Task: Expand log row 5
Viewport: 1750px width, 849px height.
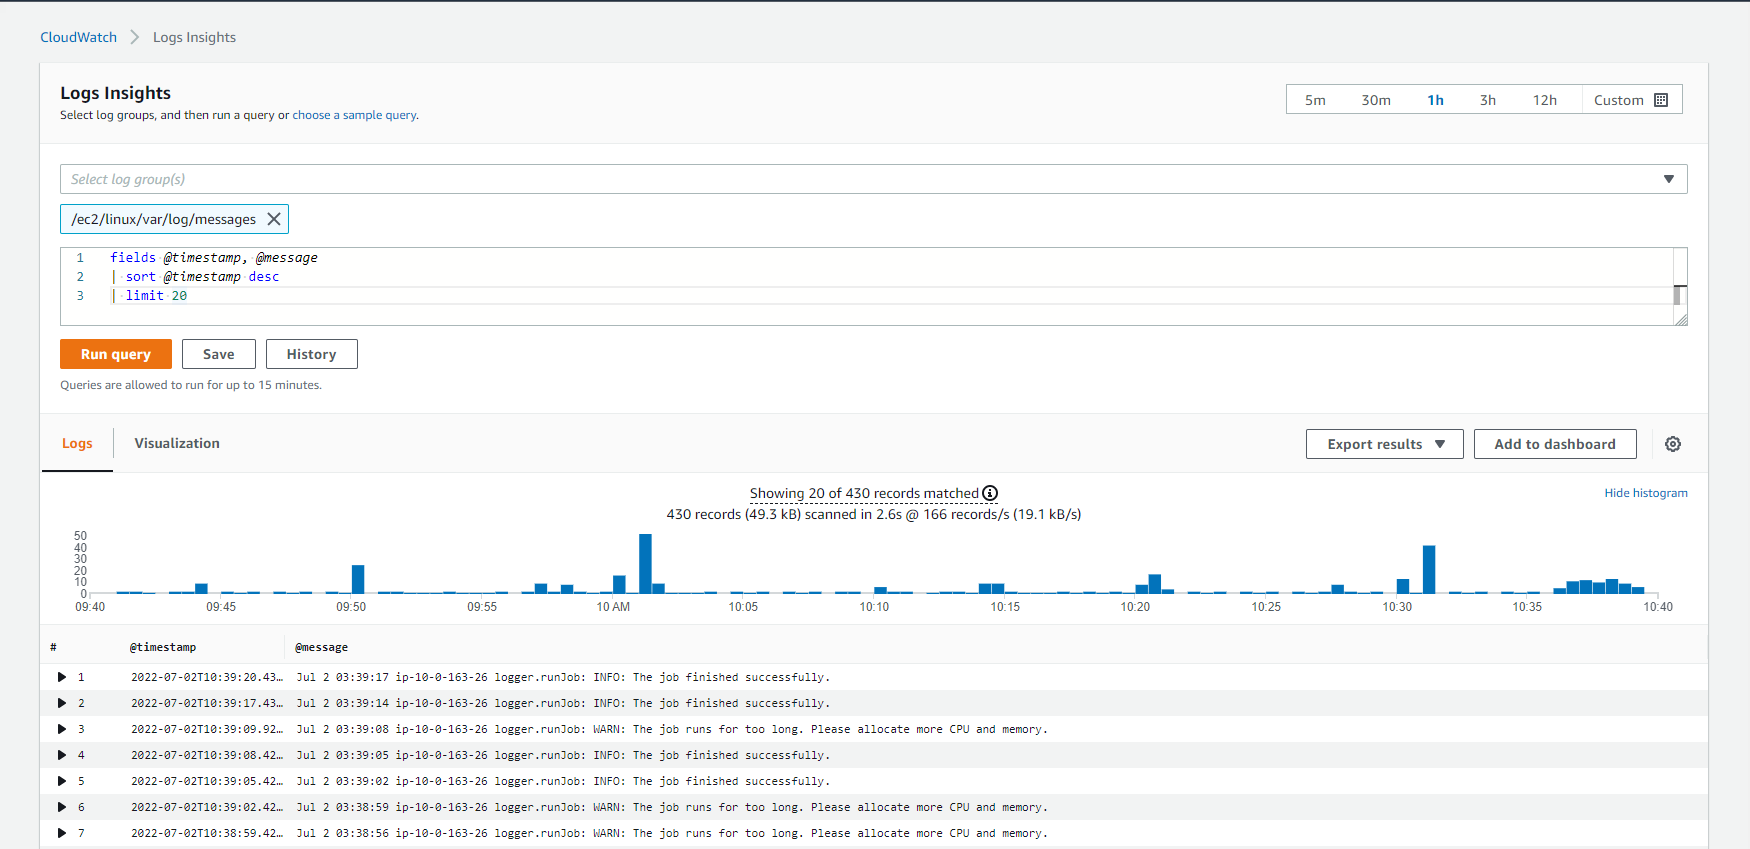Action: [62, 781]
